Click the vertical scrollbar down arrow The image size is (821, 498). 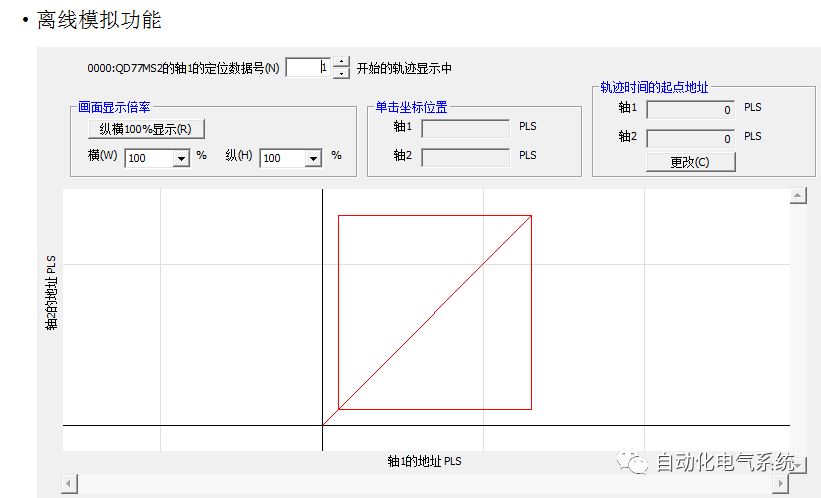tap(798, 466)
